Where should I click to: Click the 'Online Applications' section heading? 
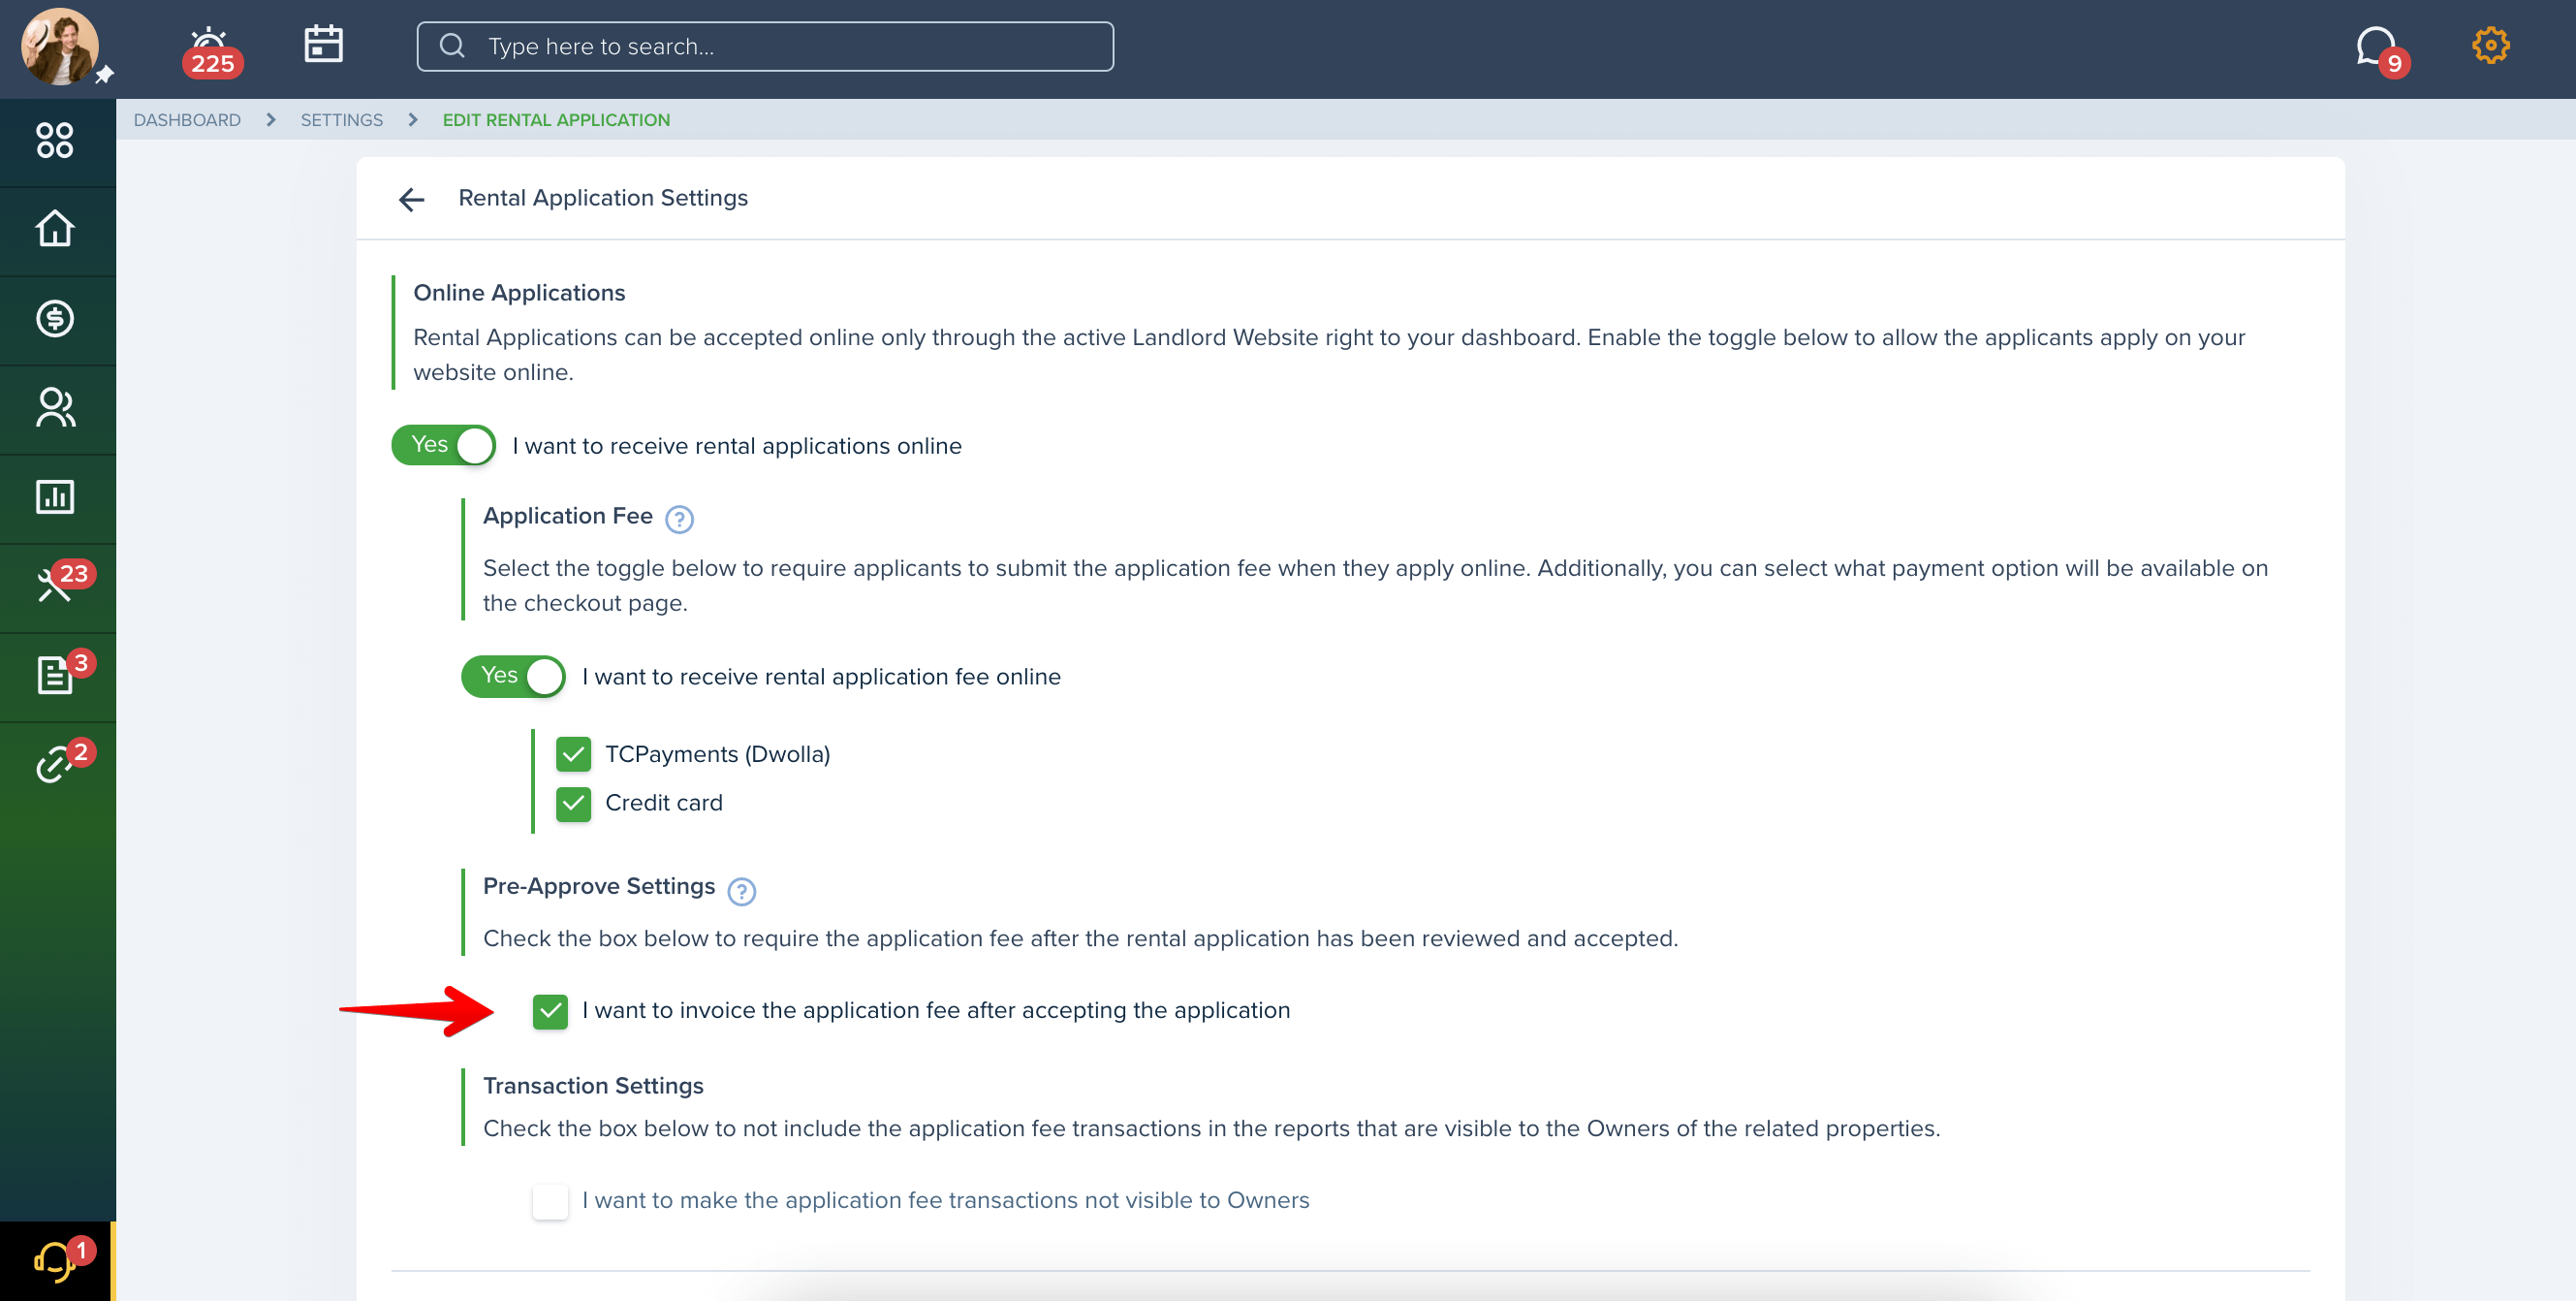519,293
